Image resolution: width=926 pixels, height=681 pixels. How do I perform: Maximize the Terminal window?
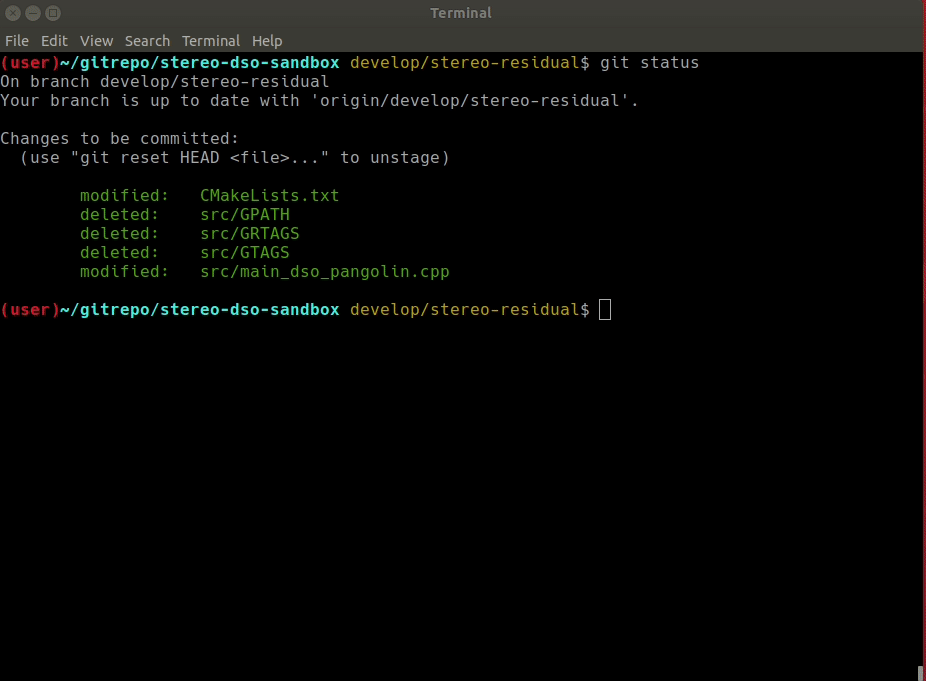click(53, 13)
